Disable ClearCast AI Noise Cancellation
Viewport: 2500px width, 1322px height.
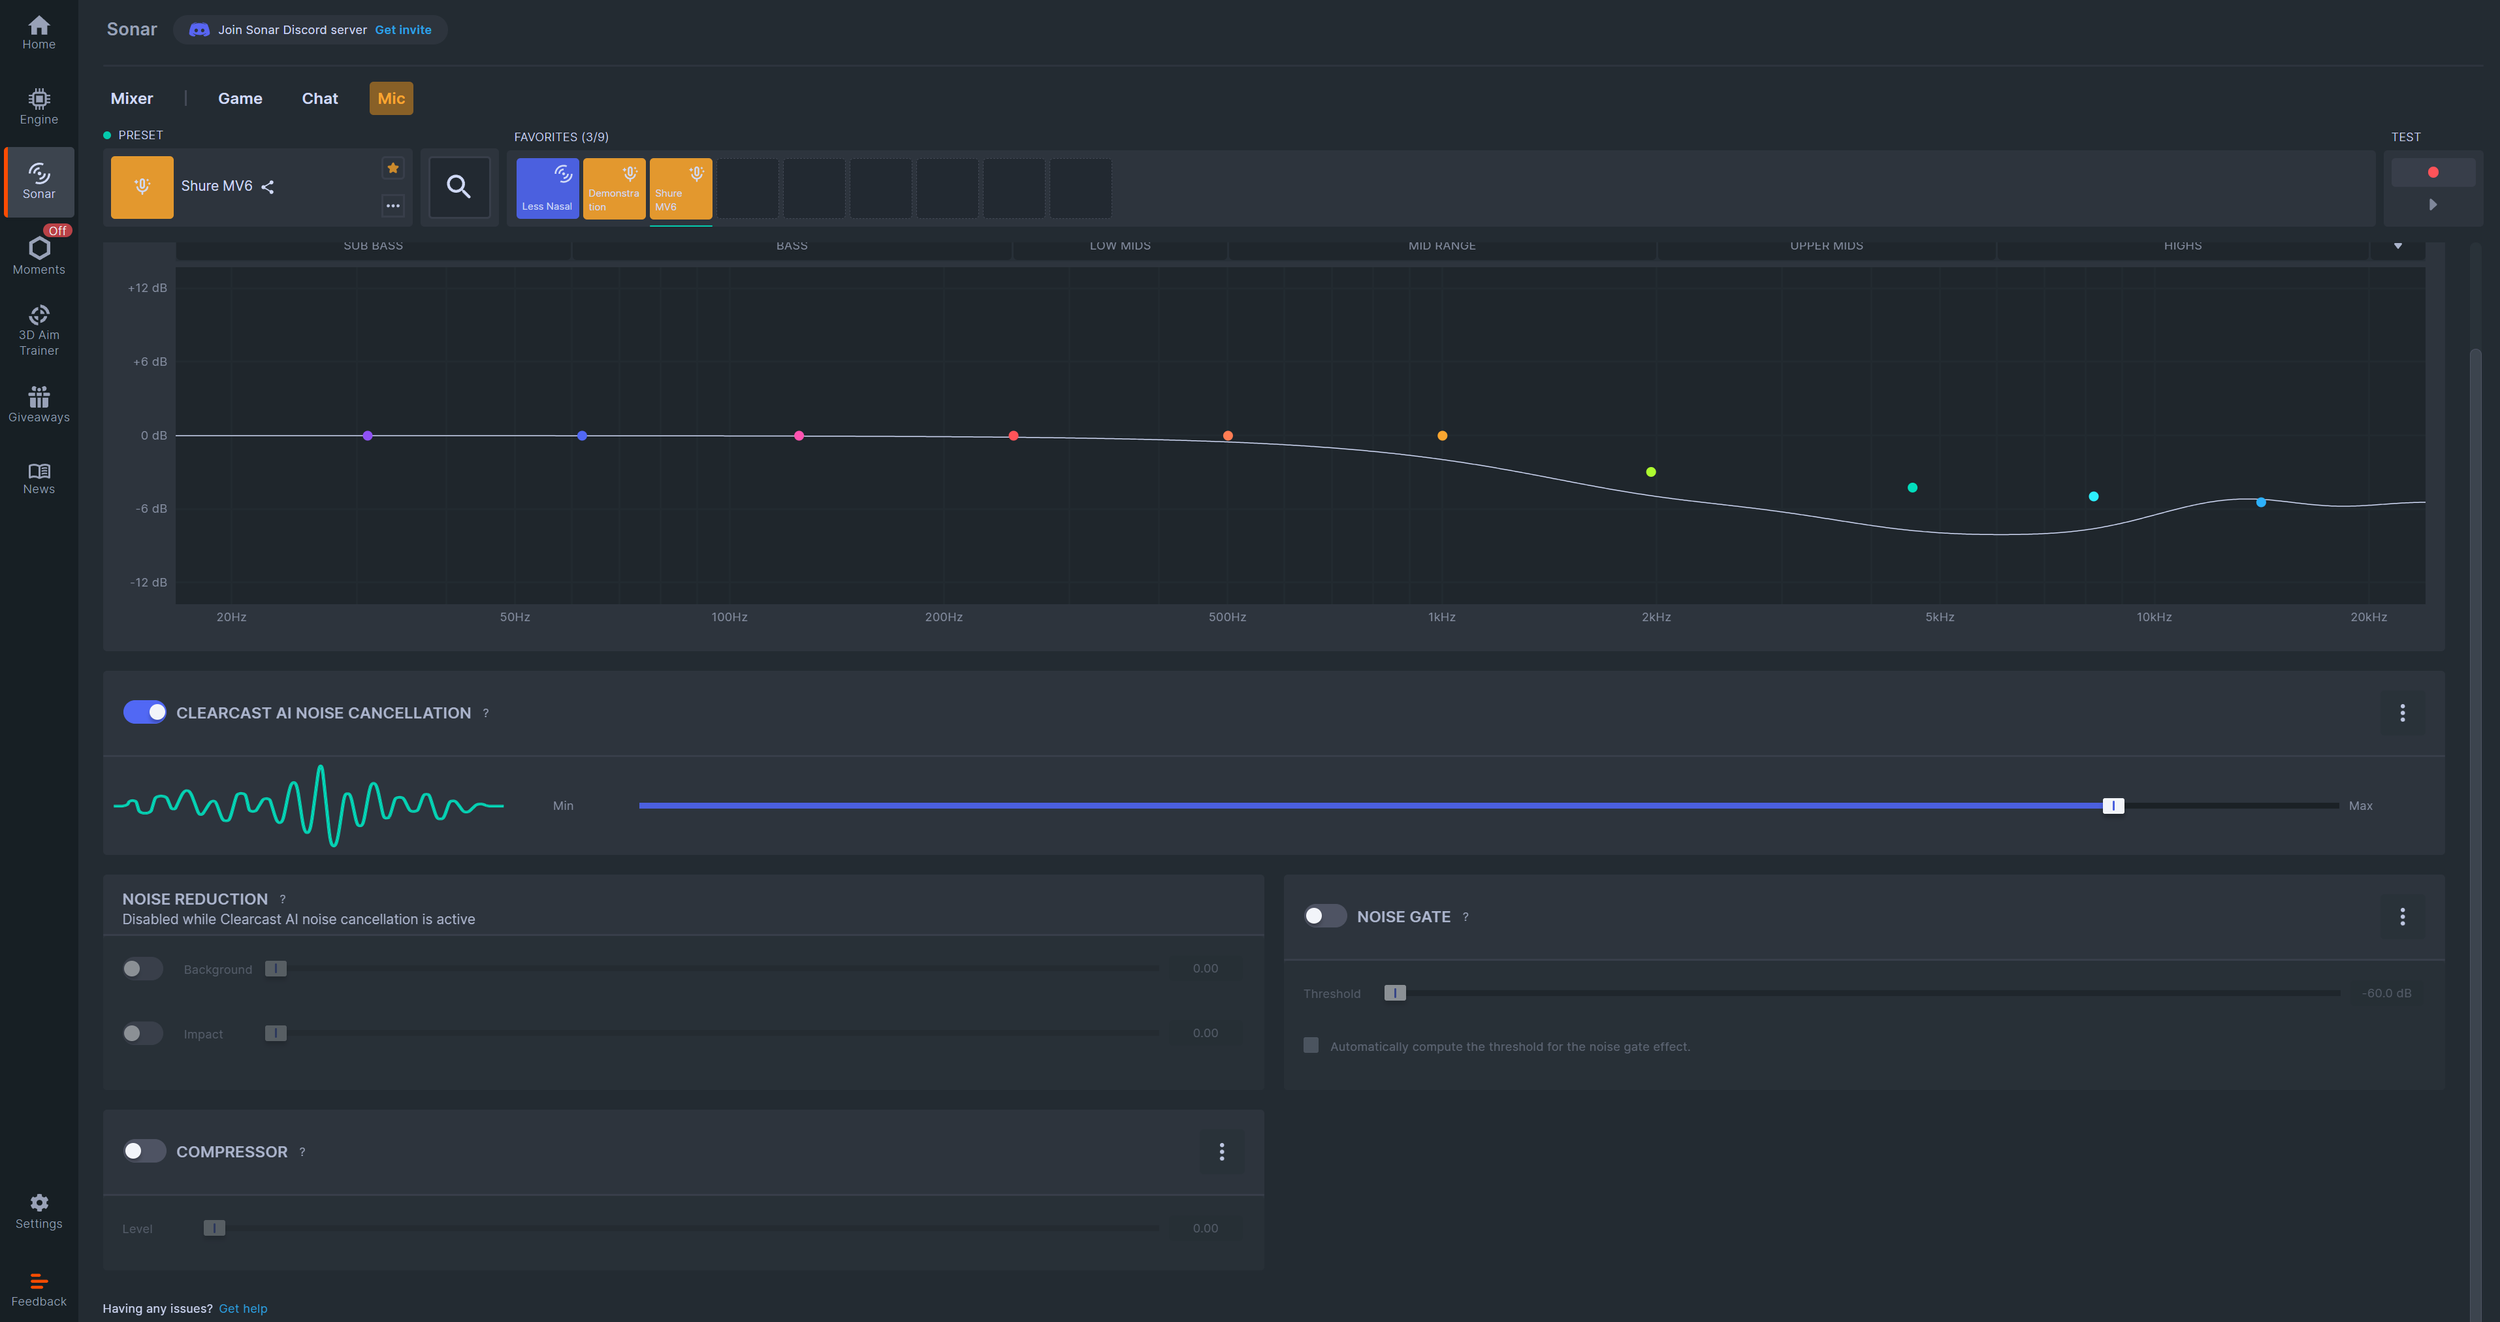click(144, 712)
